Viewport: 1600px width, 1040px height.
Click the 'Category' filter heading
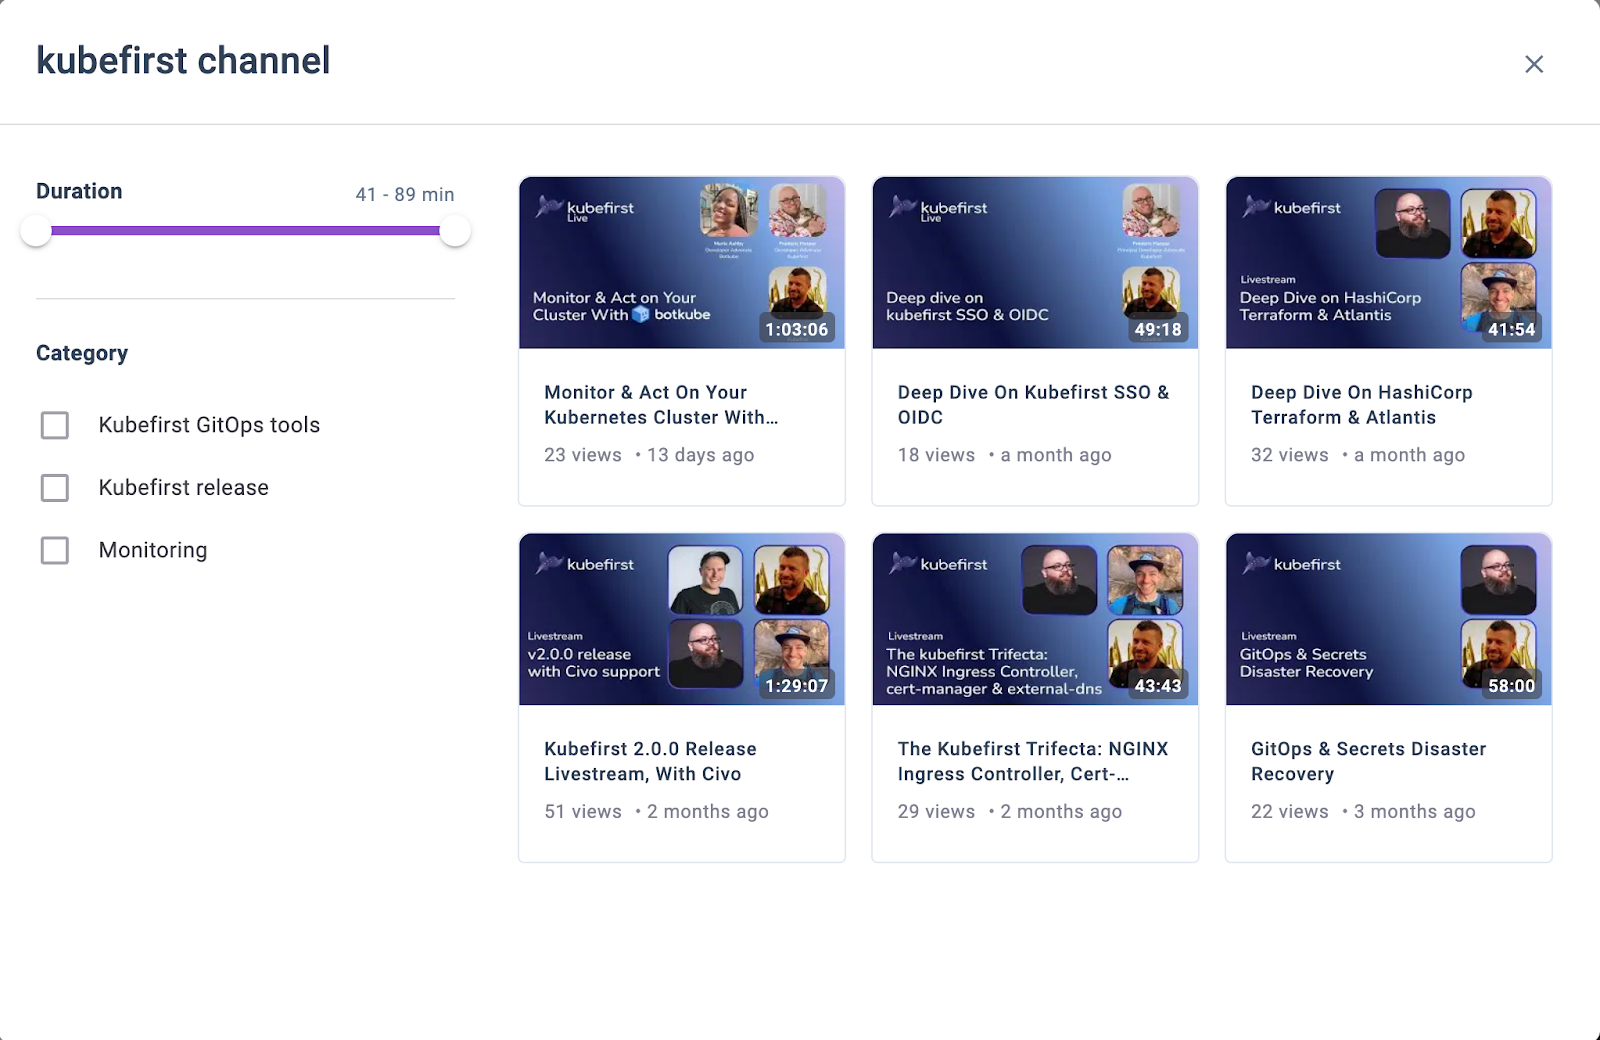(x=82, y=353)
